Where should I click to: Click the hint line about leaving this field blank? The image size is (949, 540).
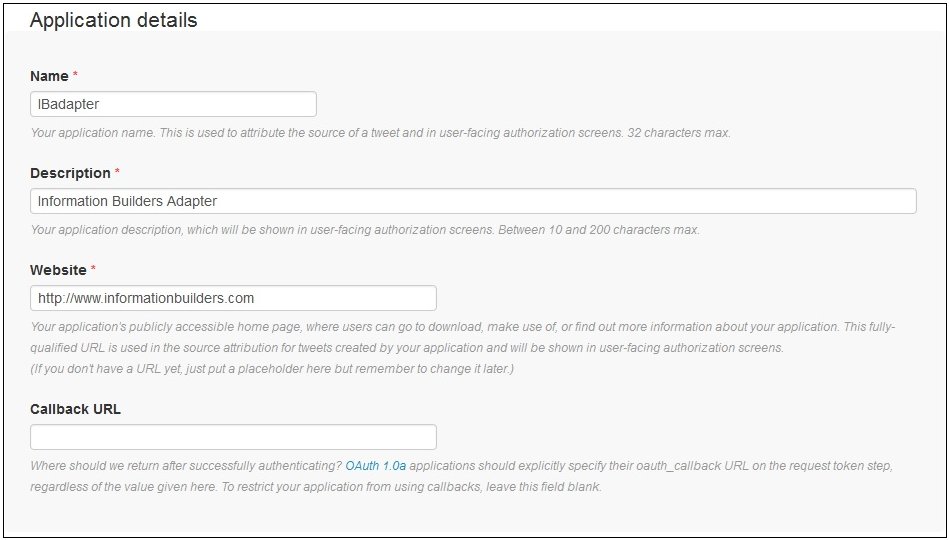pos(316,487)
